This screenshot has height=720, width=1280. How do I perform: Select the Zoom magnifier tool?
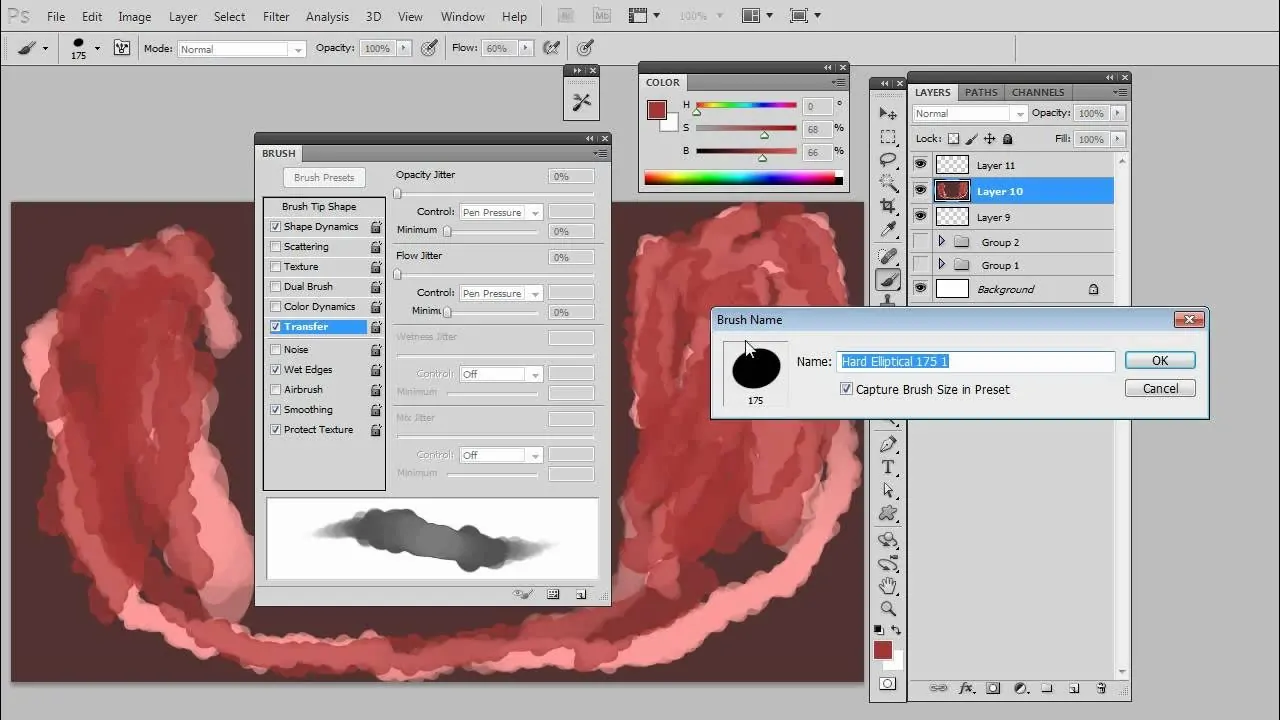888,609
